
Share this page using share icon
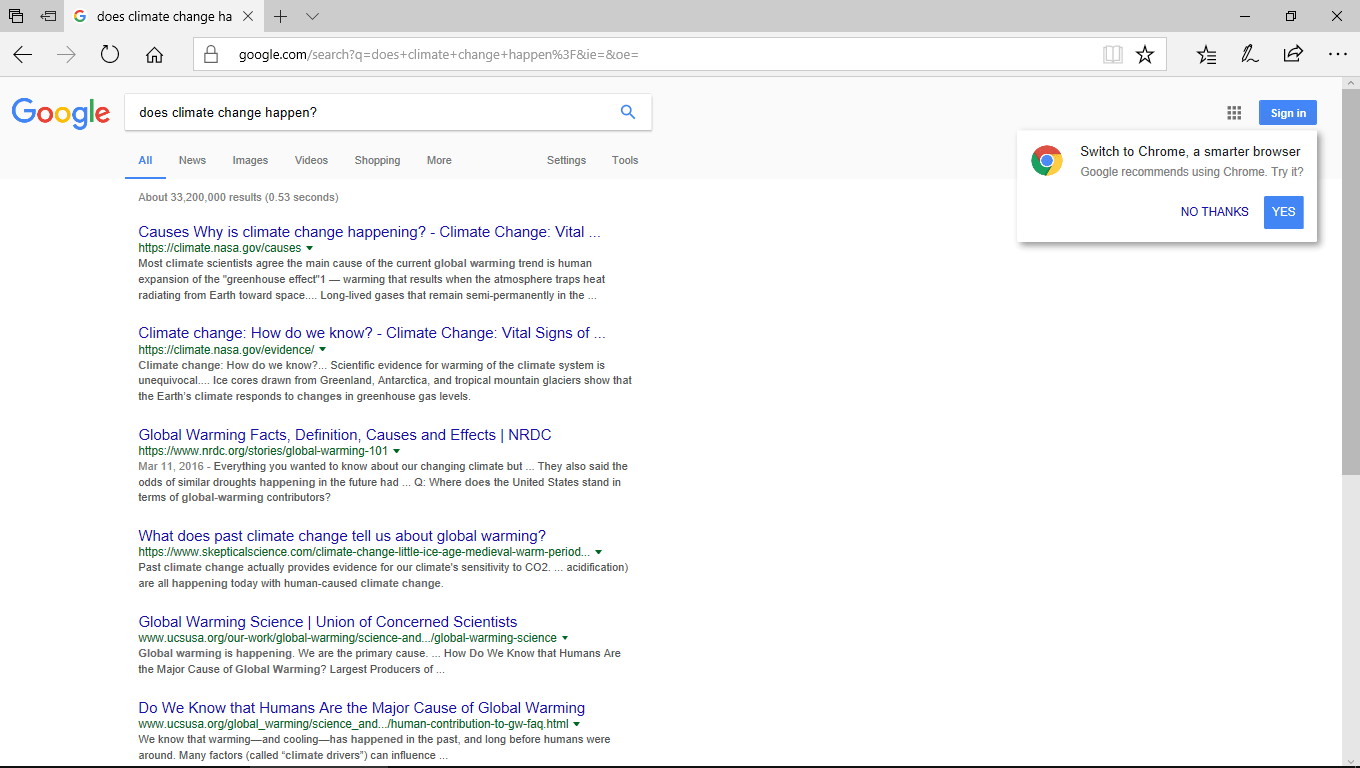click(x=1293, y=54)
